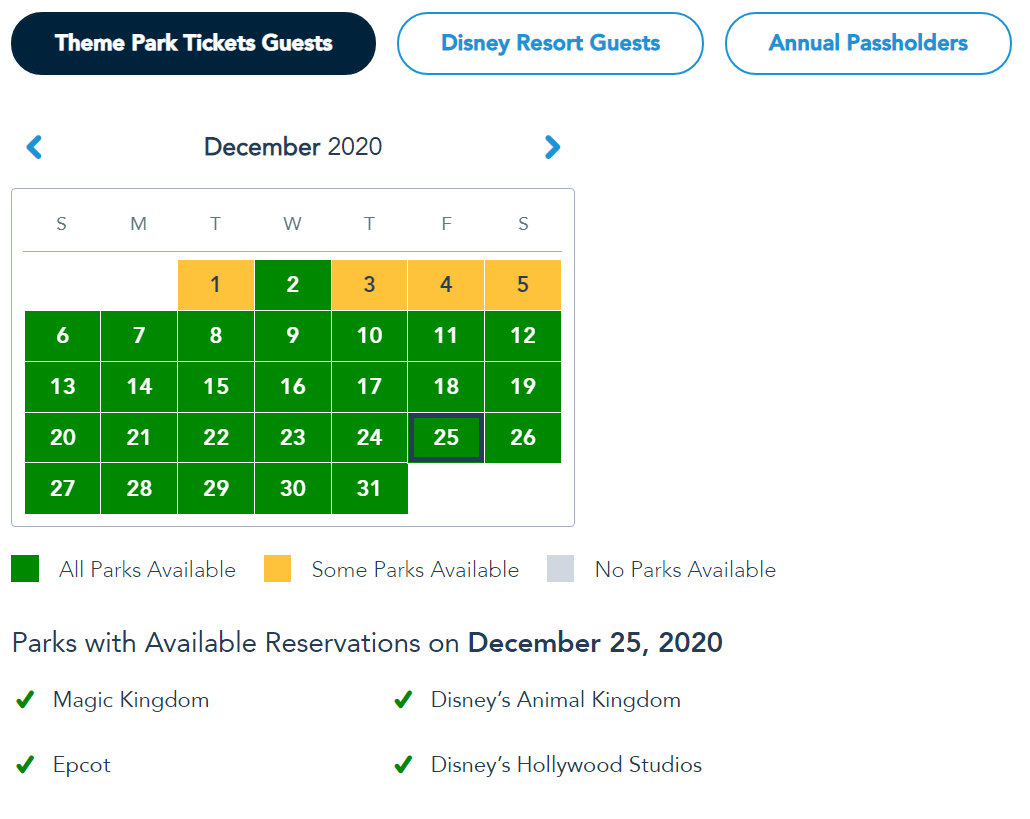Click checkmark next to Disney's Animal Kingdom

click(403, 700)
